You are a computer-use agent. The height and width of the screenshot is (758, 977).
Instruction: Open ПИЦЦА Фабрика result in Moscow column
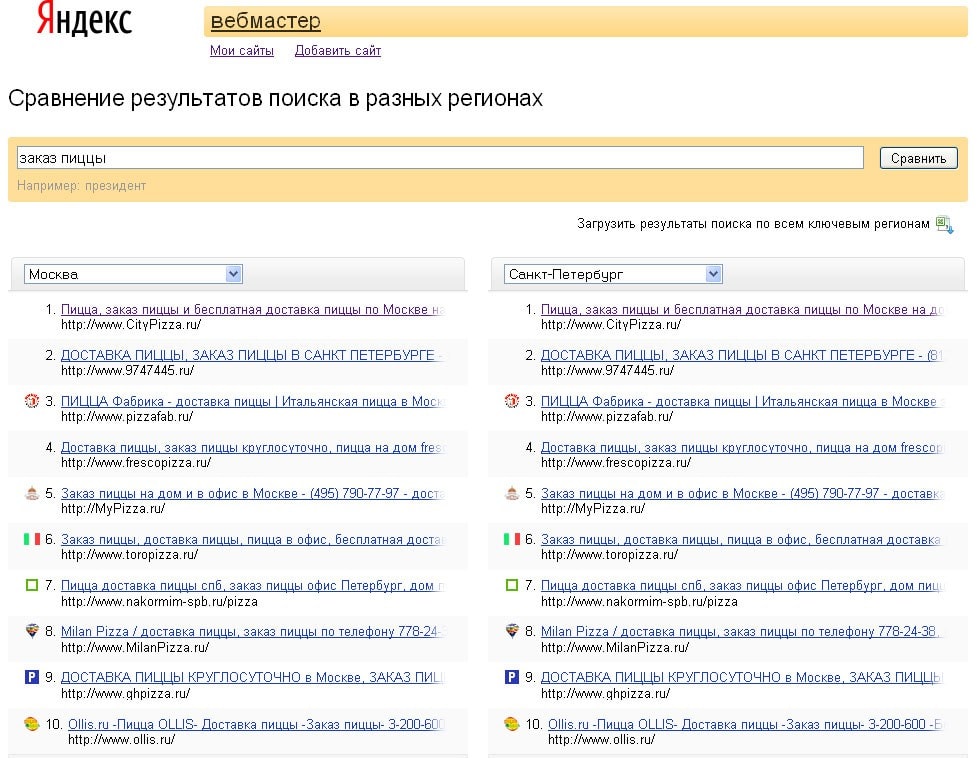[252, 401]
